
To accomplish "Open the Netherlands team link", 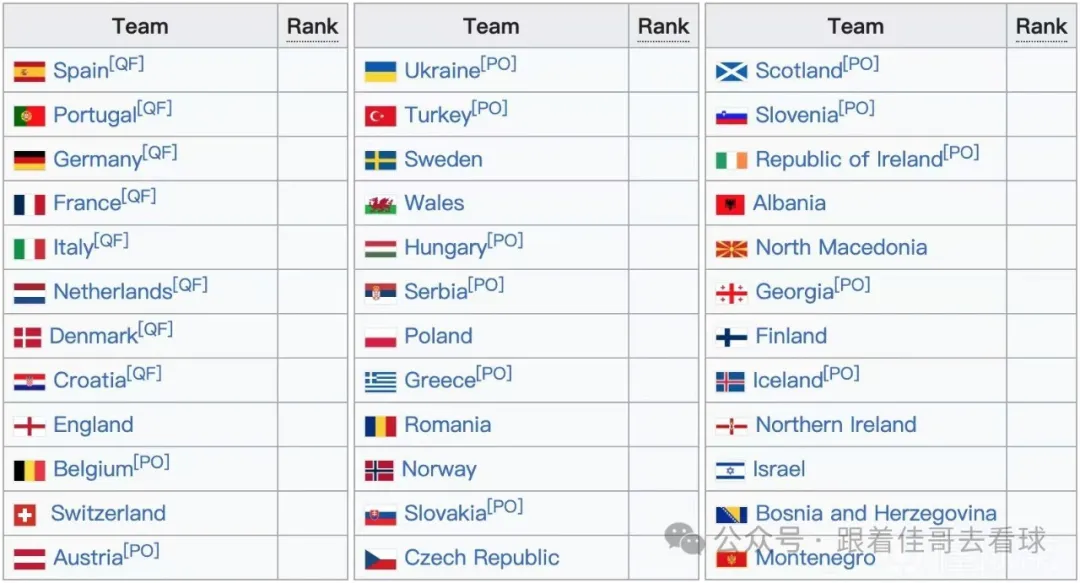I will [x=112, y=292].
